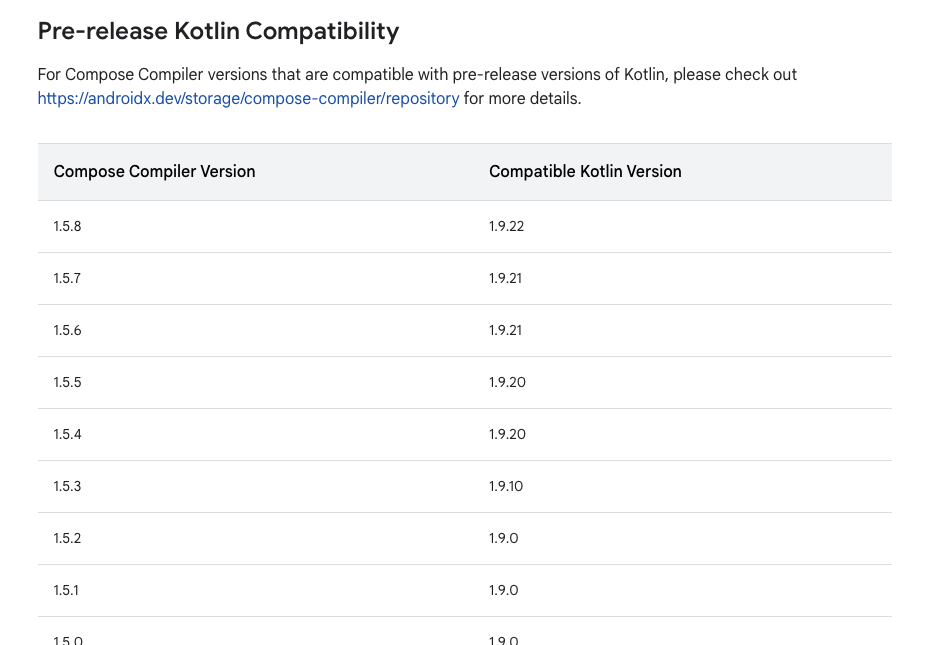Select Kotlin 1.9.21 in the 1.5.6 row

coord(506,330)
